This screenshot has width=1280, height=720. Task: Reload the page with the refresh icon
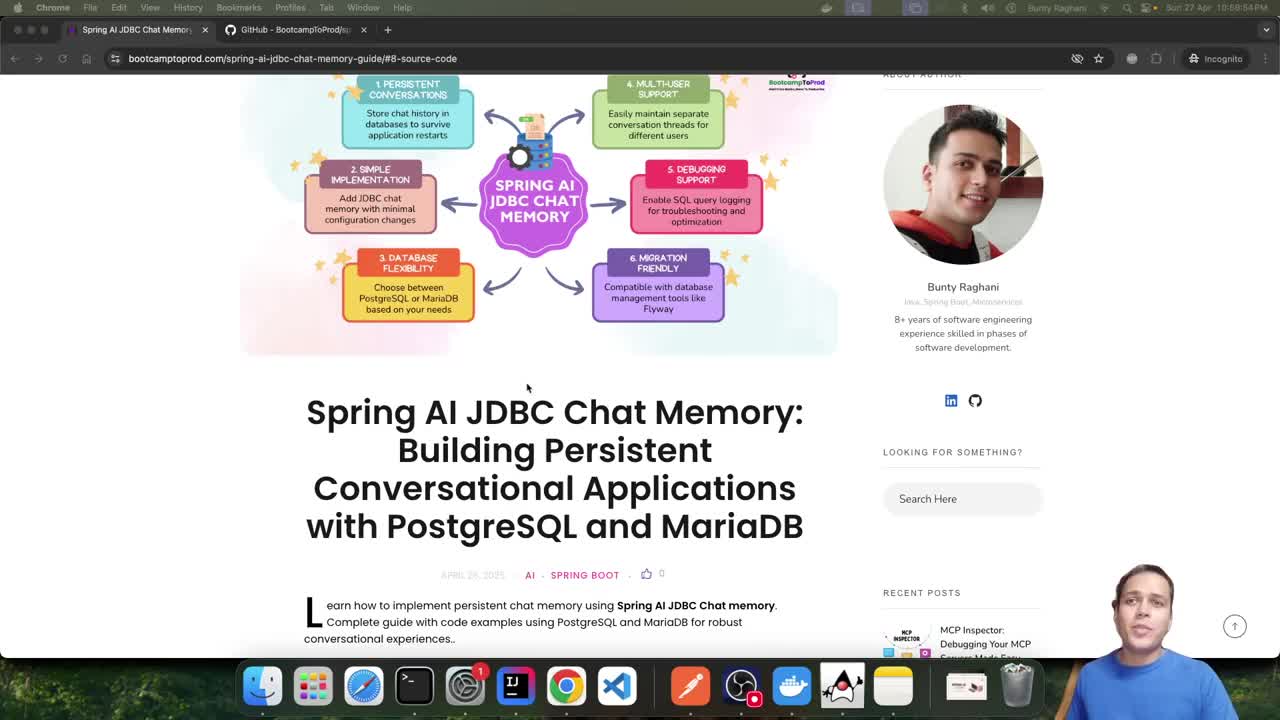62,59
